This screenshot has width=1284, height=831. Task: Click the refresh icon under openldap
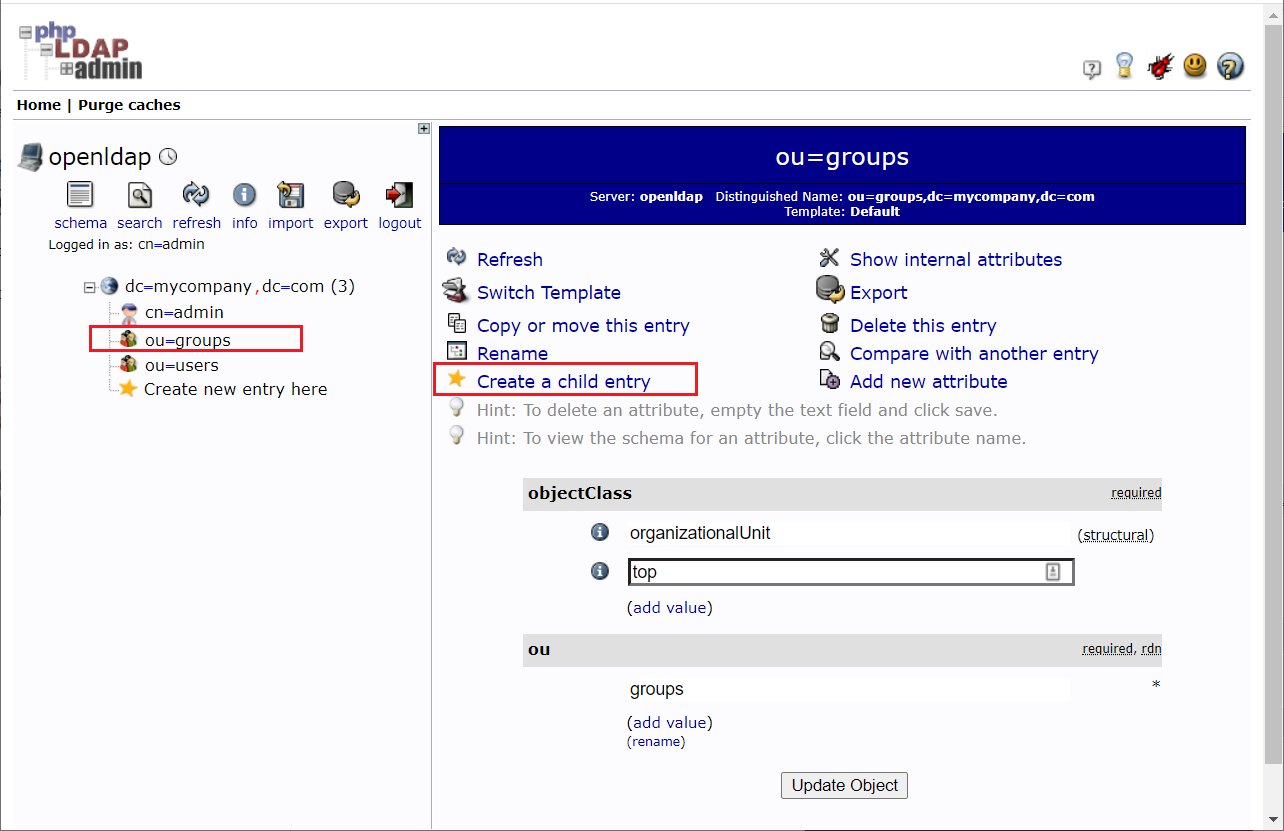click(196, 195)
